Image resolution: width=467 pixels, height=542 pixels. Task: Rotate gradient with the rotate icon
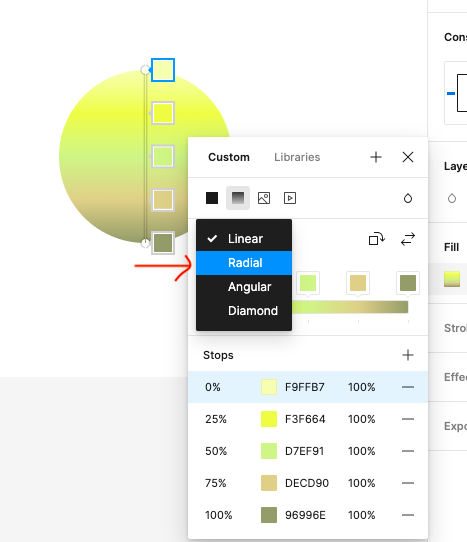coord(376,239)
